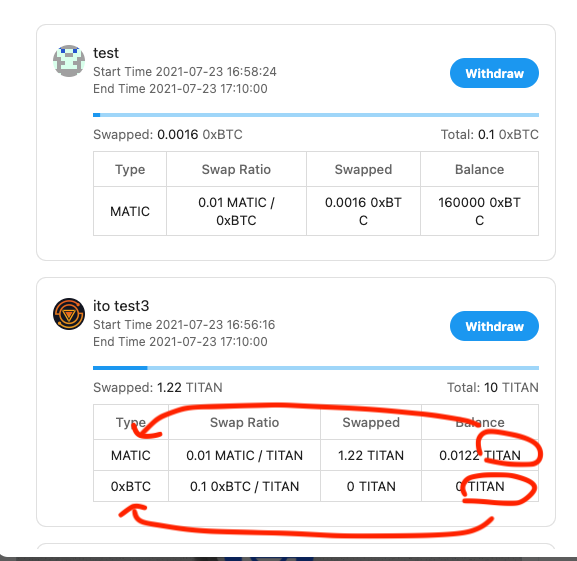Select the test pool title
The height and width of the screenshot is (561, 577).
click(x=106, y=53)
